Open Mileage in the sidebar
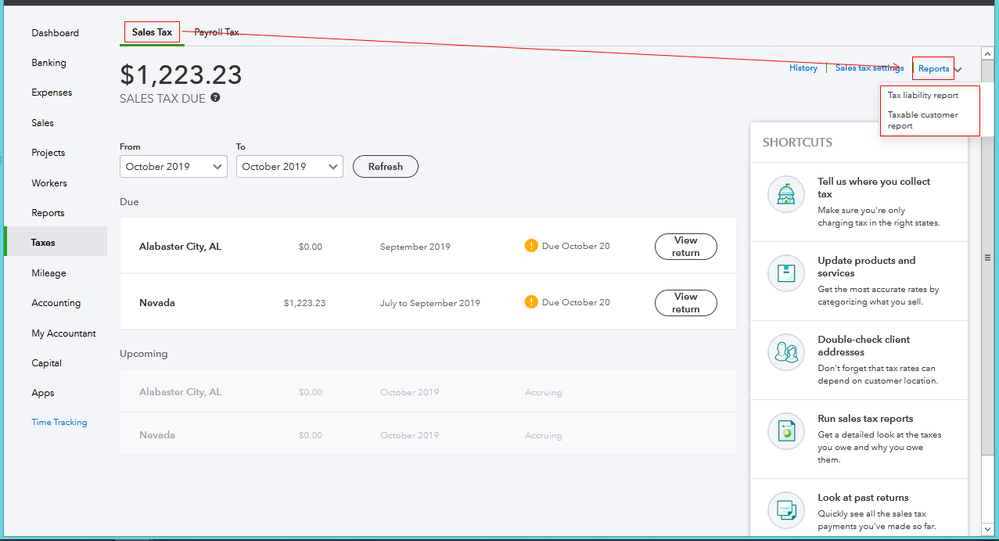Screen dimensions: 999x541 (x=49, y=273)
